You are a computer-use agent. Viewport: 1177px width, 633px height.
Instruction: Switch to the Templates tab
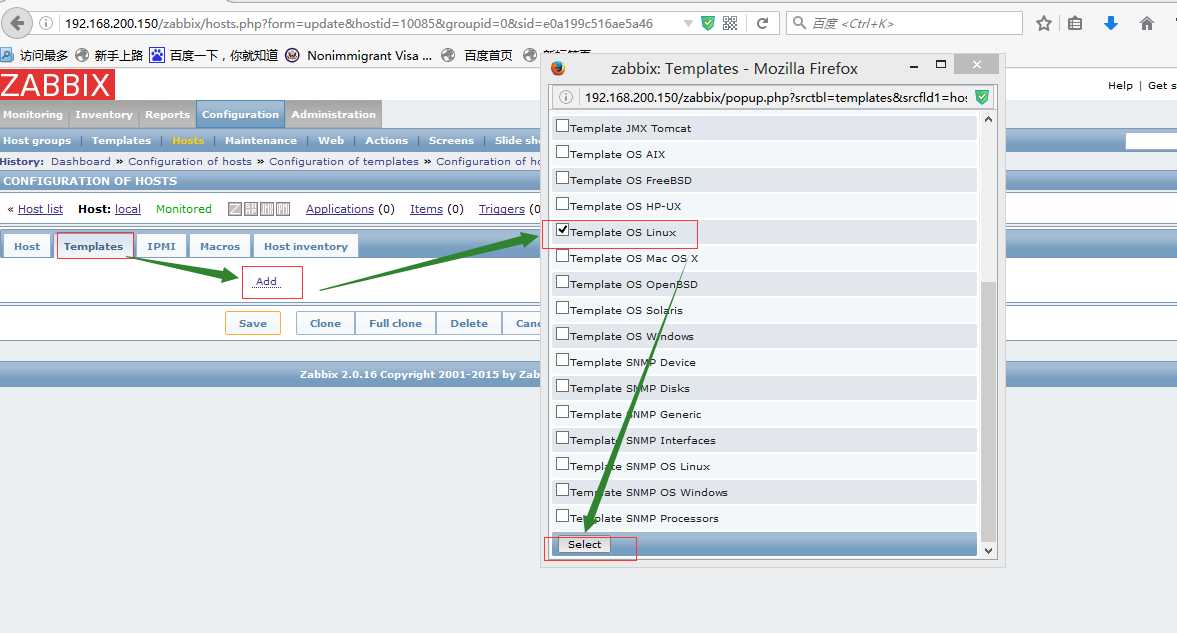coord(93,246)
